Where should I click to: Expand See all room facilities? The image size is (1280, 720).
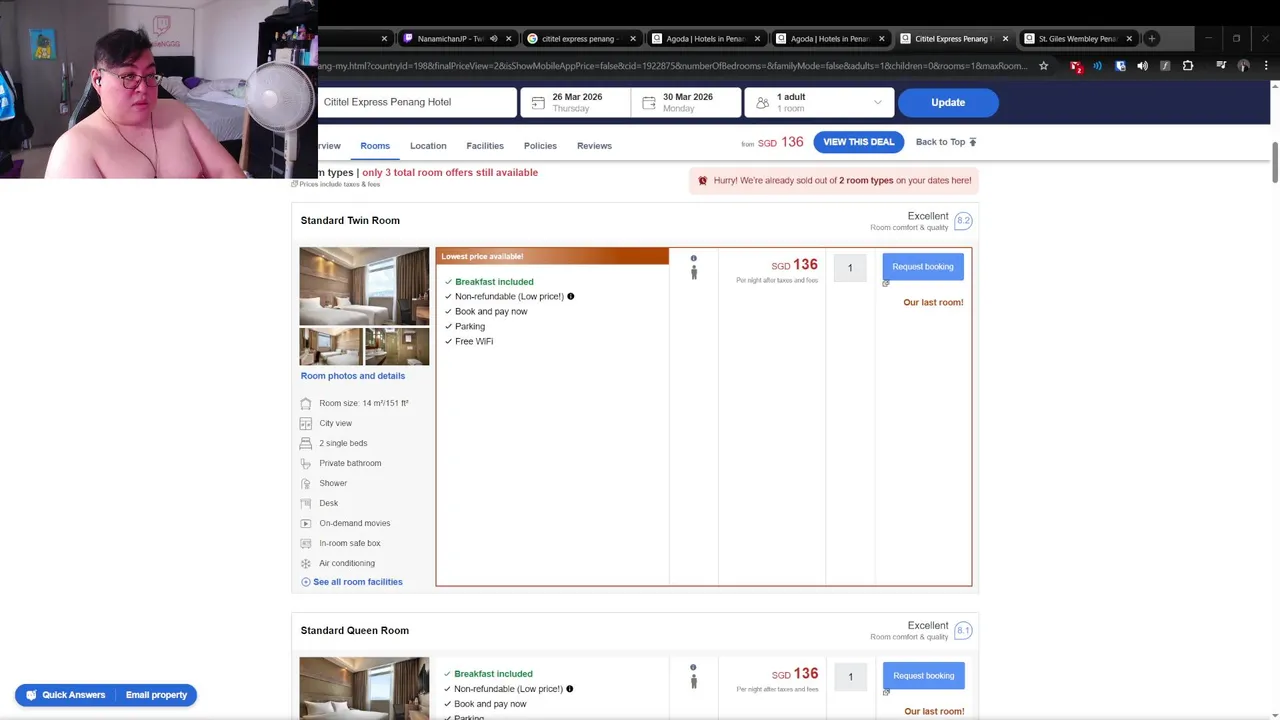352,582
